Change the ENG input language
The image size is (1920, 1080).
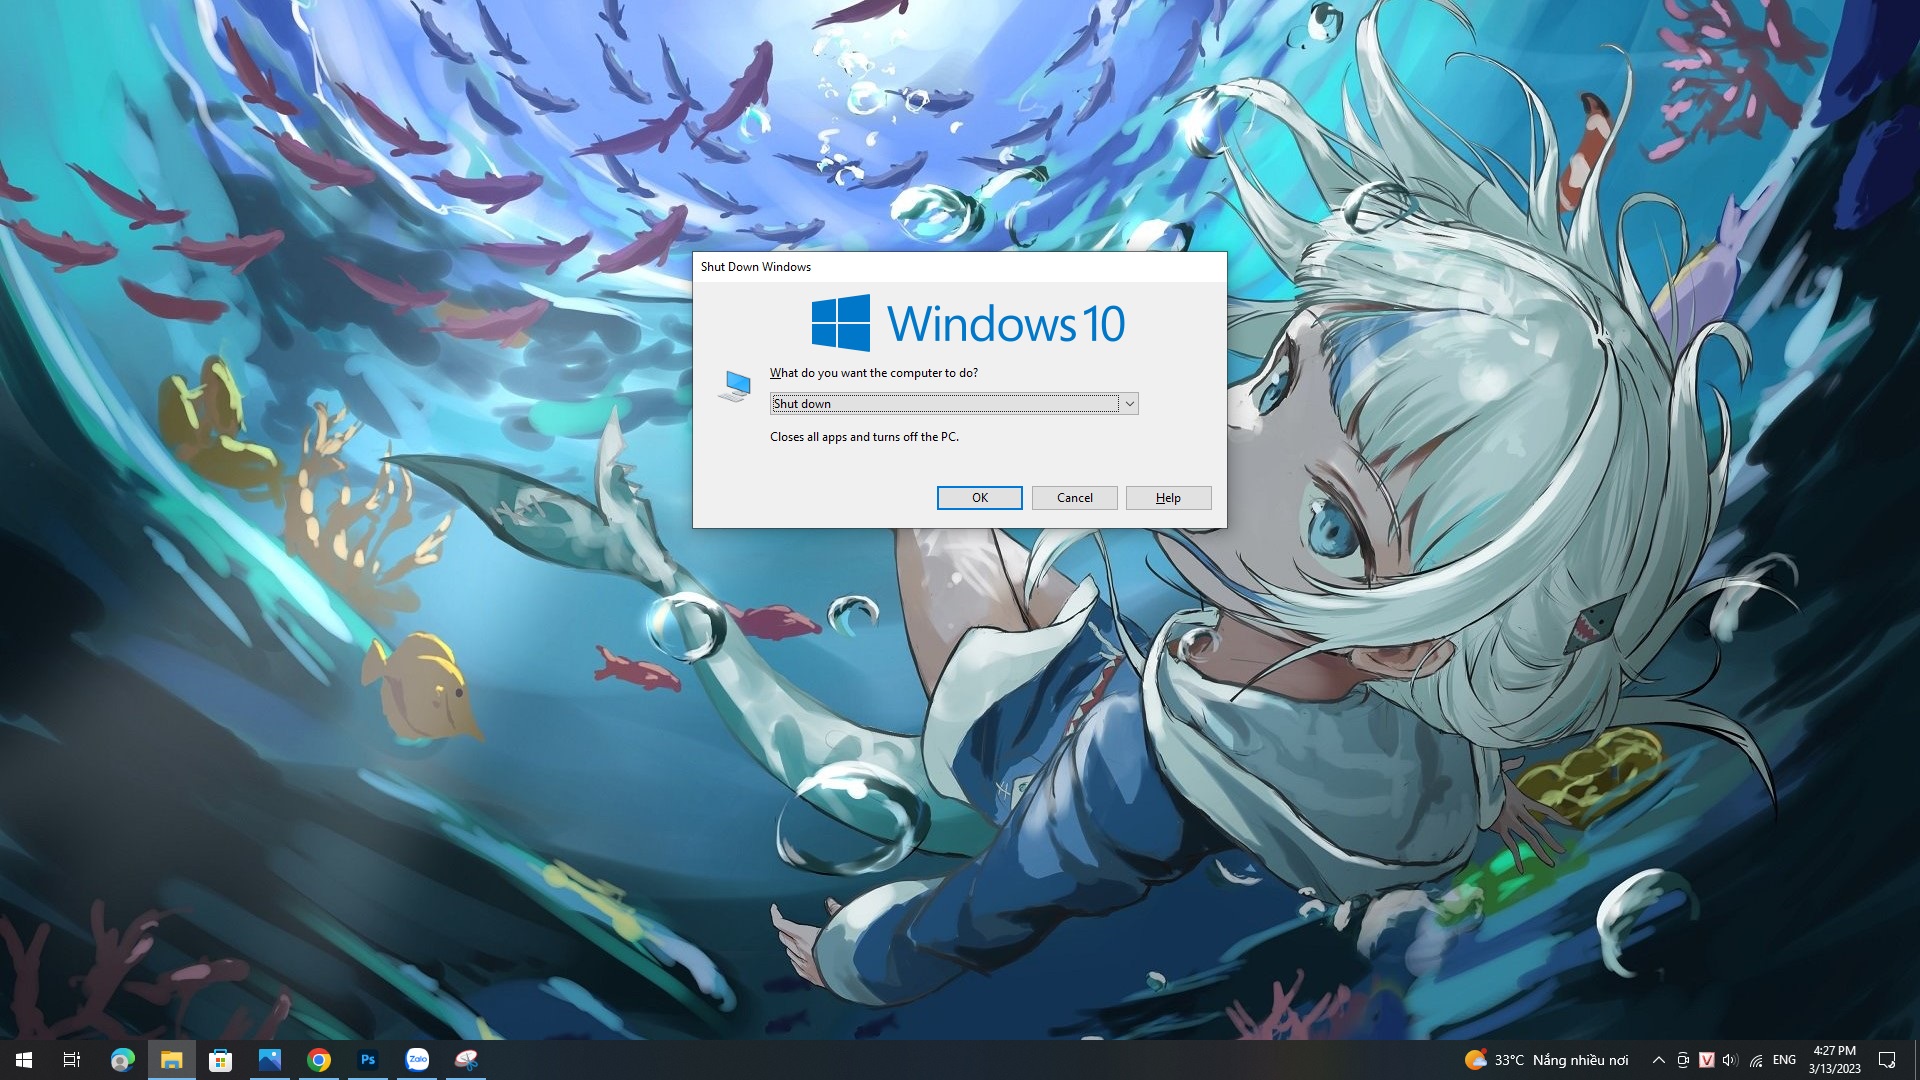tap(1784, 1060)
